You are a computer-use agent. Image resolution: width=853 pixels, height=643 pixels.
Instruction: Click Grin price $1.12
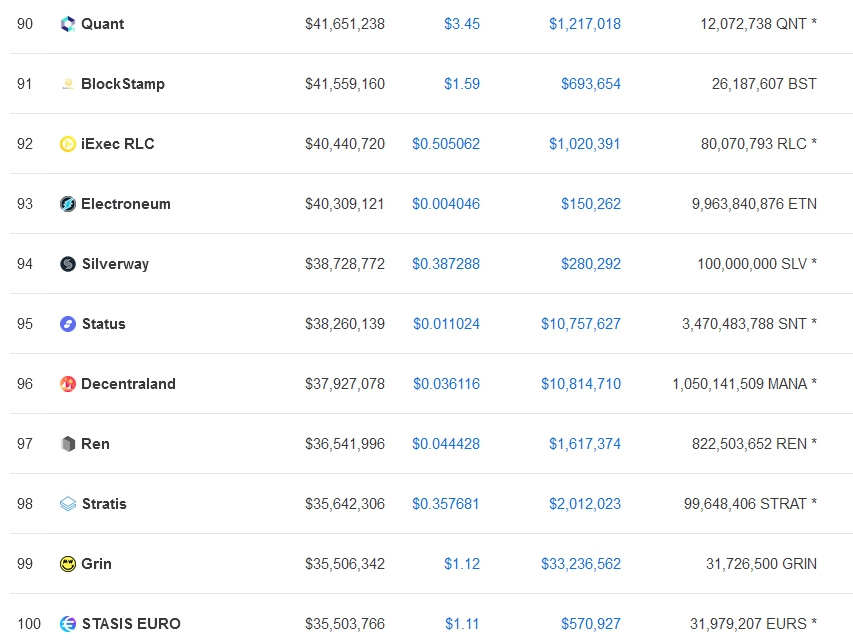pos(462,564)
